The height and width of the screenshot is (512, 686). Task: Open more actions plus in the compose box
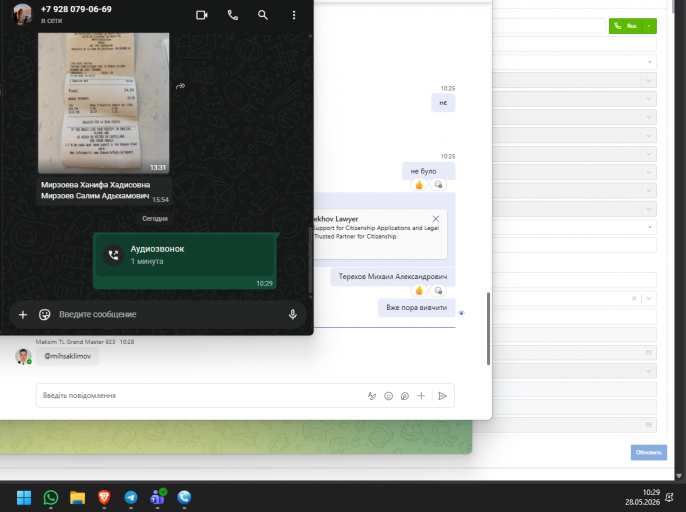coord(421,396)
